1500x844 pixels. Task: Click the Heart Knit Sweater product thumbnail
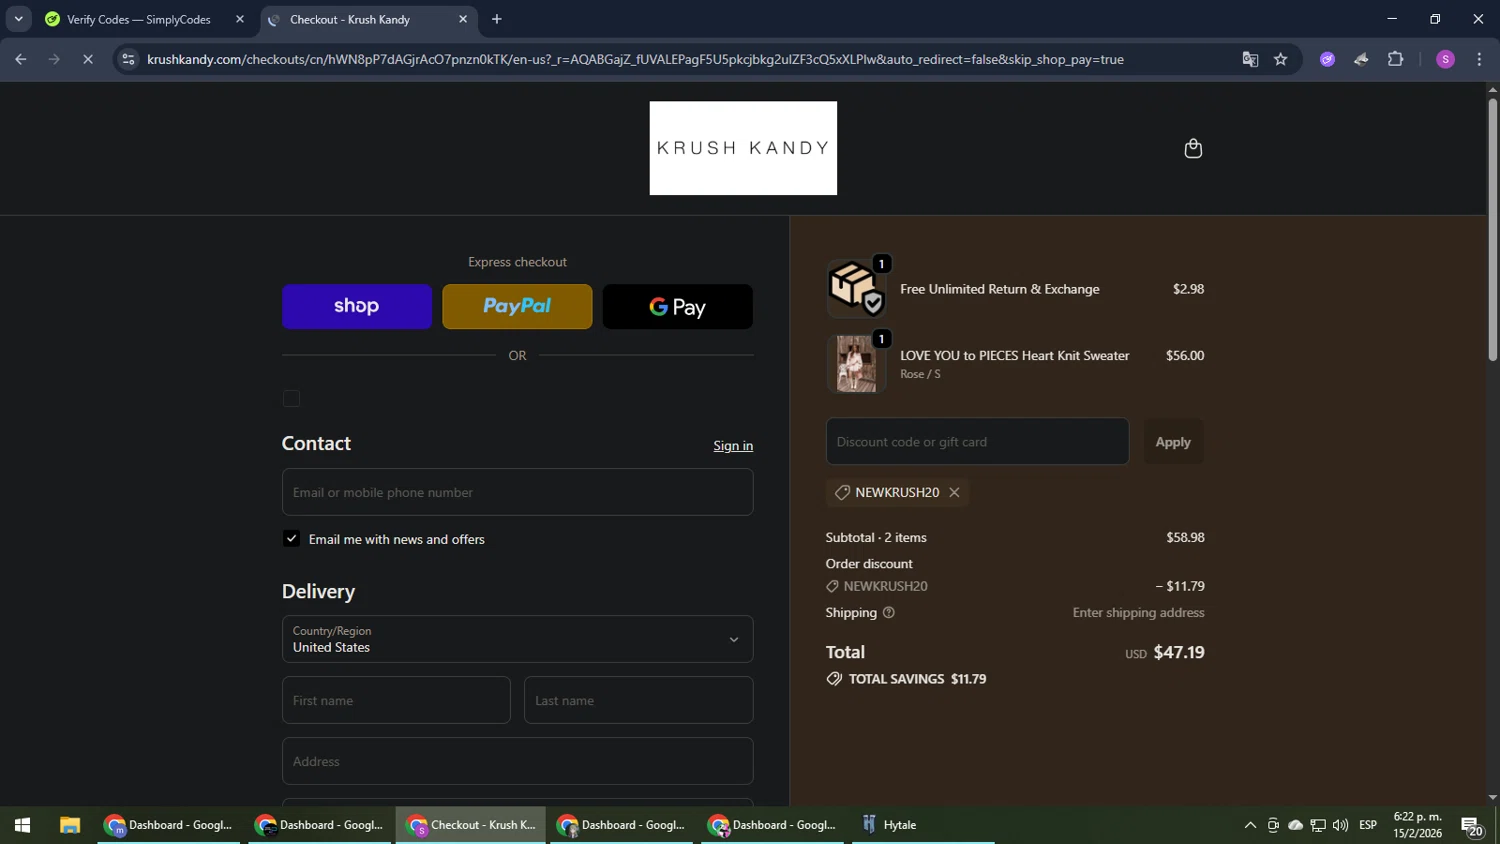pos(856,363)
